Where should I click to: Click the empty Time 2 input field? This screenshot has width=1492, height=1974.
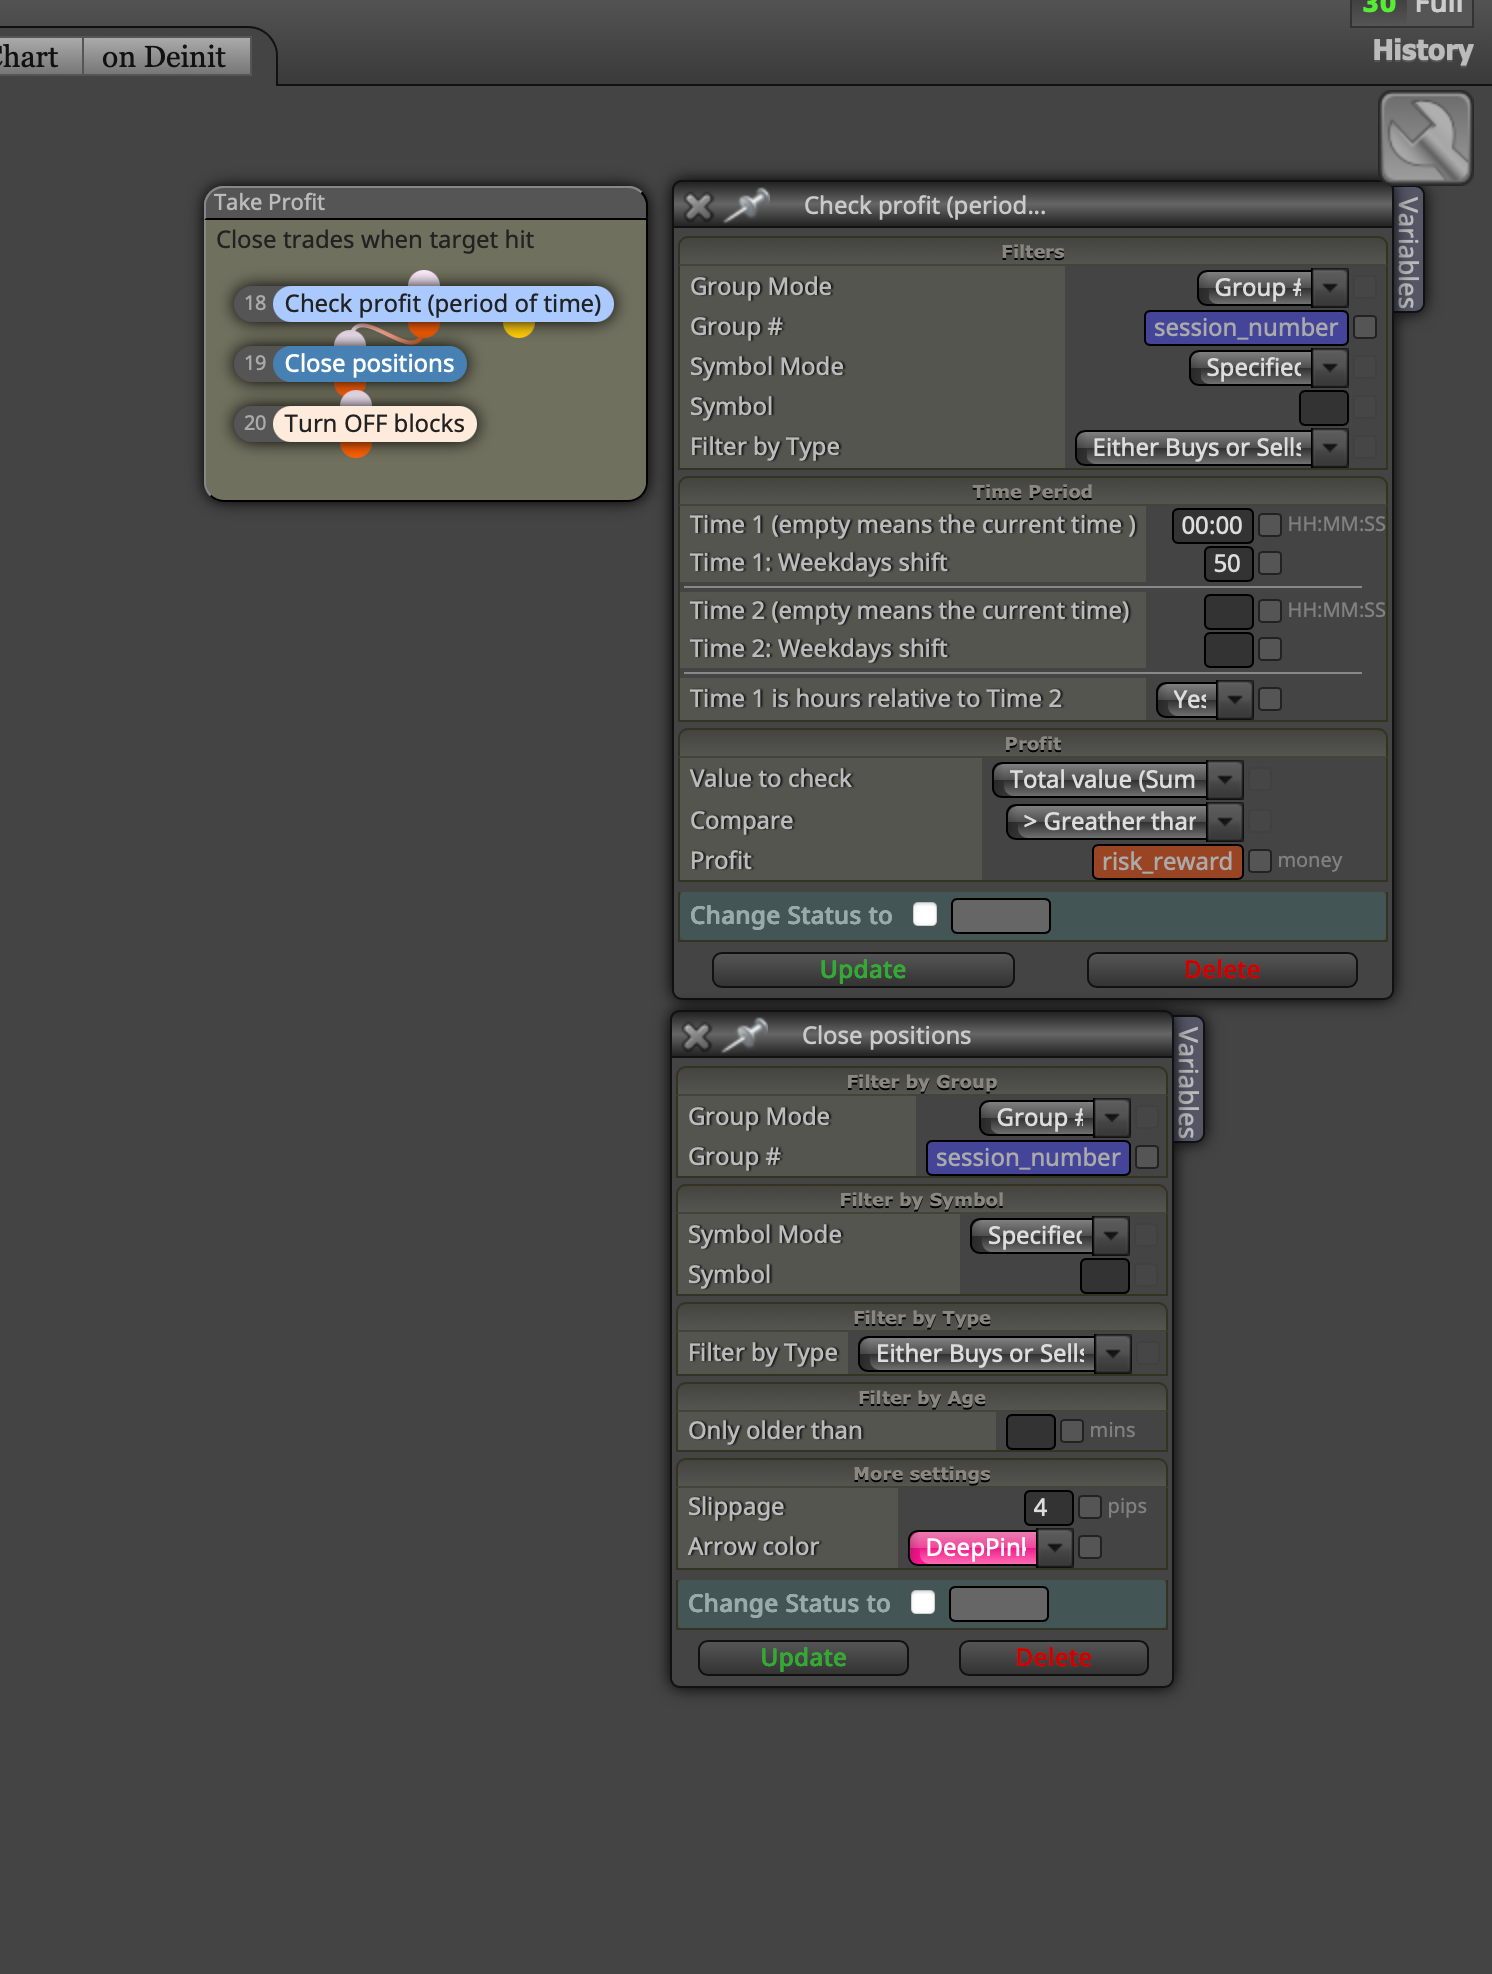(1228, 611)
